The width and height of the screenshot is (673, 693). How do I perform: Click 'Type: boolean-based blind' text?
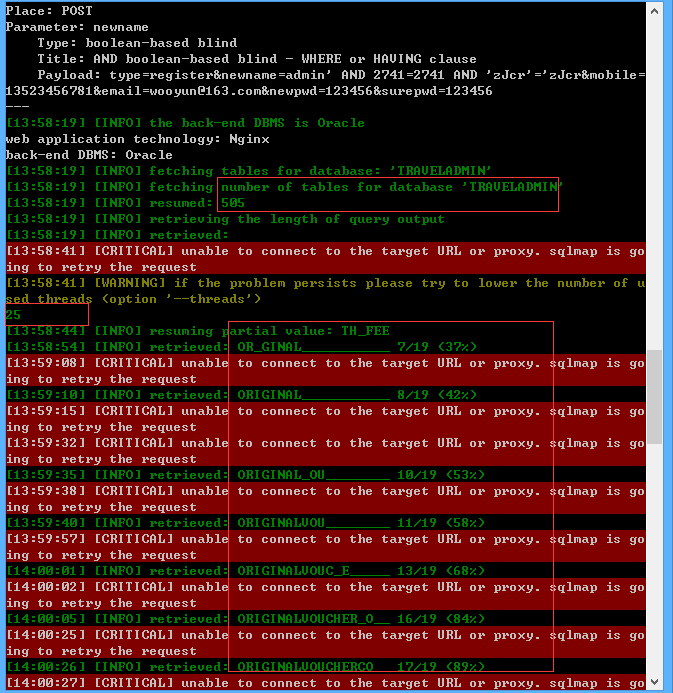coord(137,43)
